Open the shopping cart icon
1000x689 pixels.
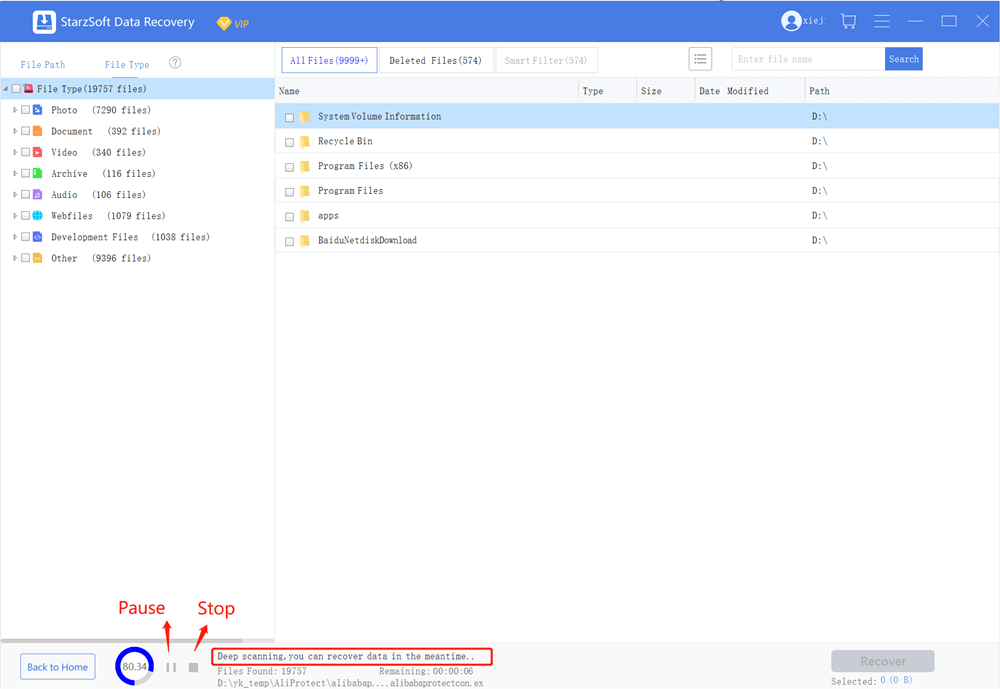click(x=848, y=21)
